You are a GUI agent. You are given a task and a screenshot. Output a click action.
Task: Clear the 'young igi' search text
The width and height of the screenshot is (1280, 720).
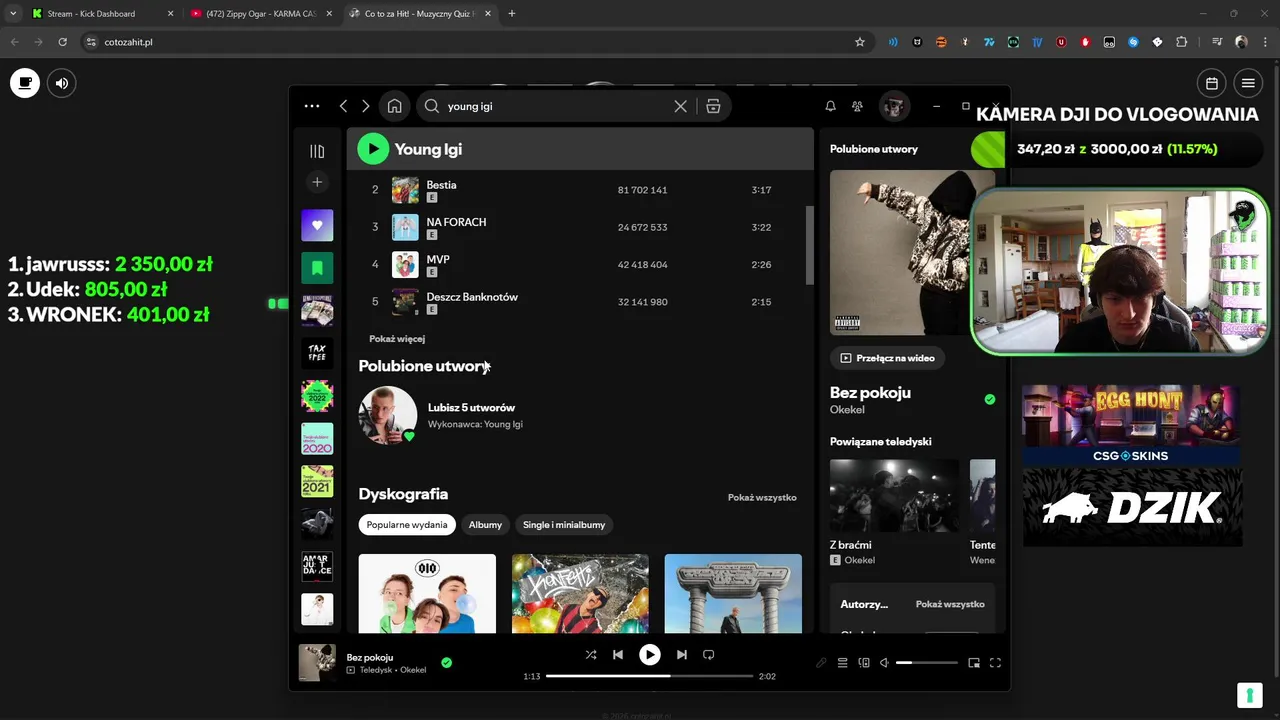click(681, 106)
